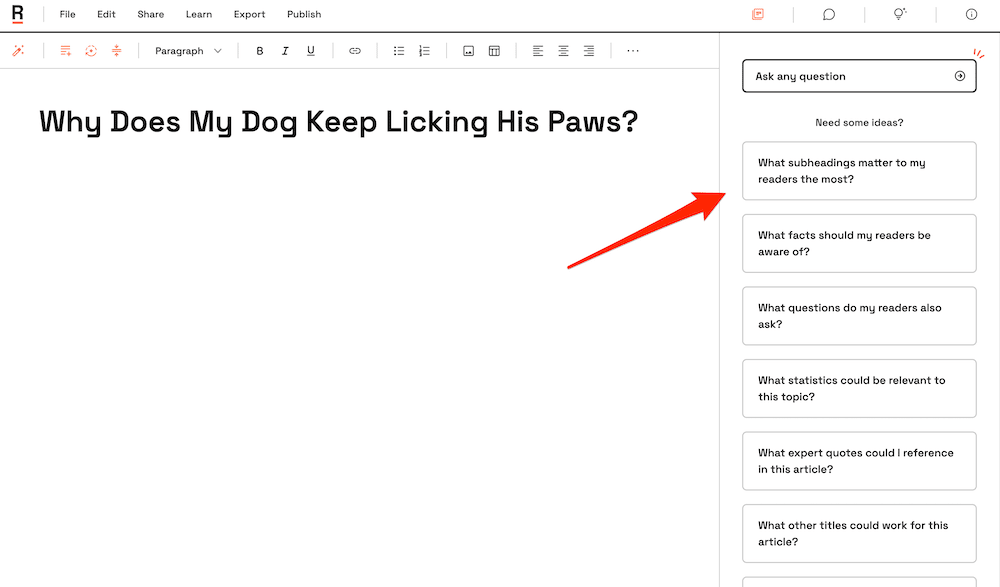Click the orange line with up-down arrows icon
Image resolution: width=1000 pixels, height=587 pixels.
tap(116, 50)
